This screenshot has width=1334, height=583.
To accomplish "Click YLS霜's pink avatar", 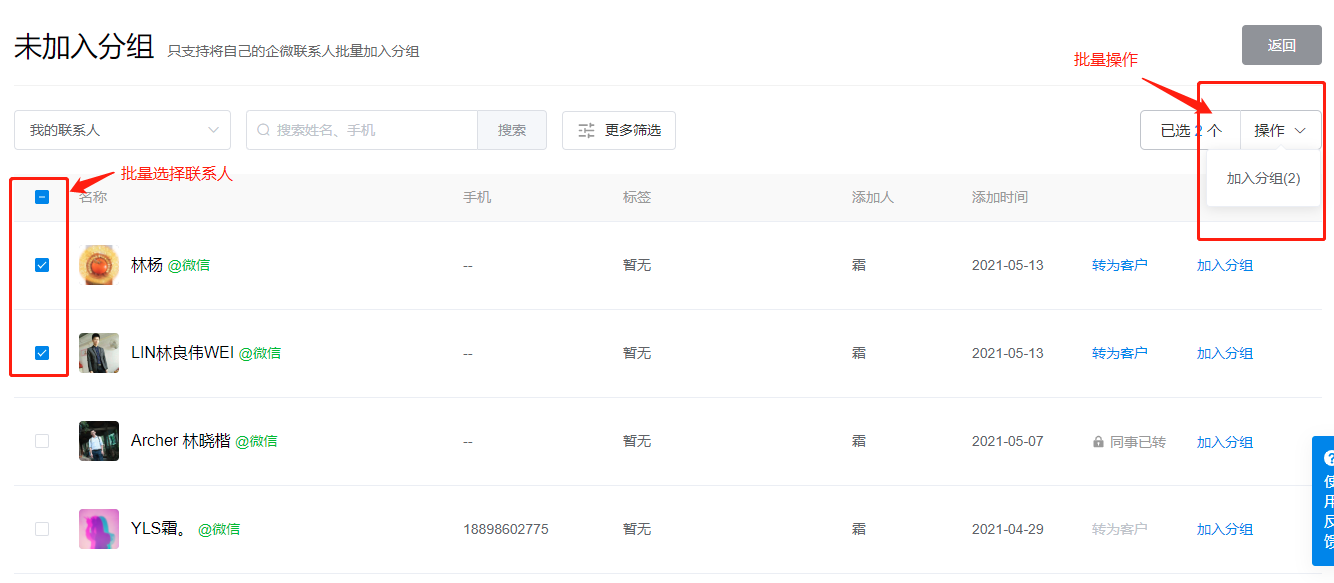I will 99,529.
